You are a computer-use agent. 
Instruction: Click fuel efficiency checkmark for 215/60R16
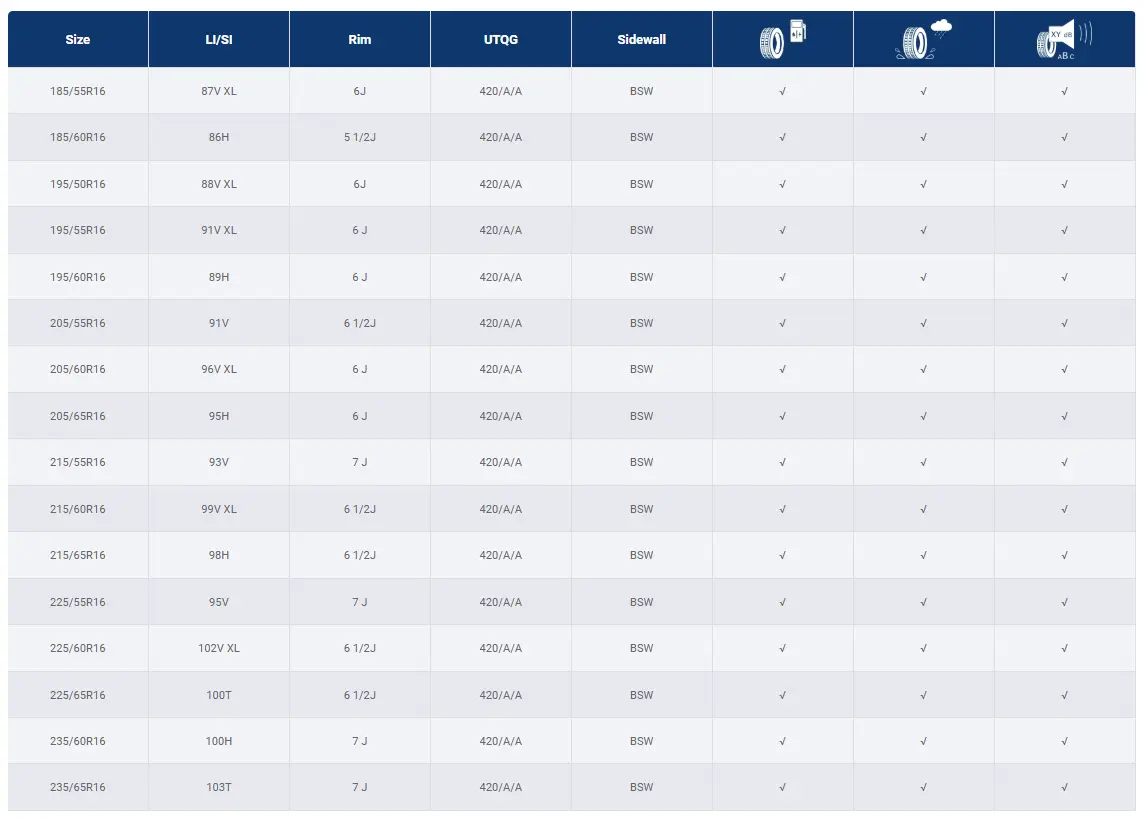coord(782,509)
